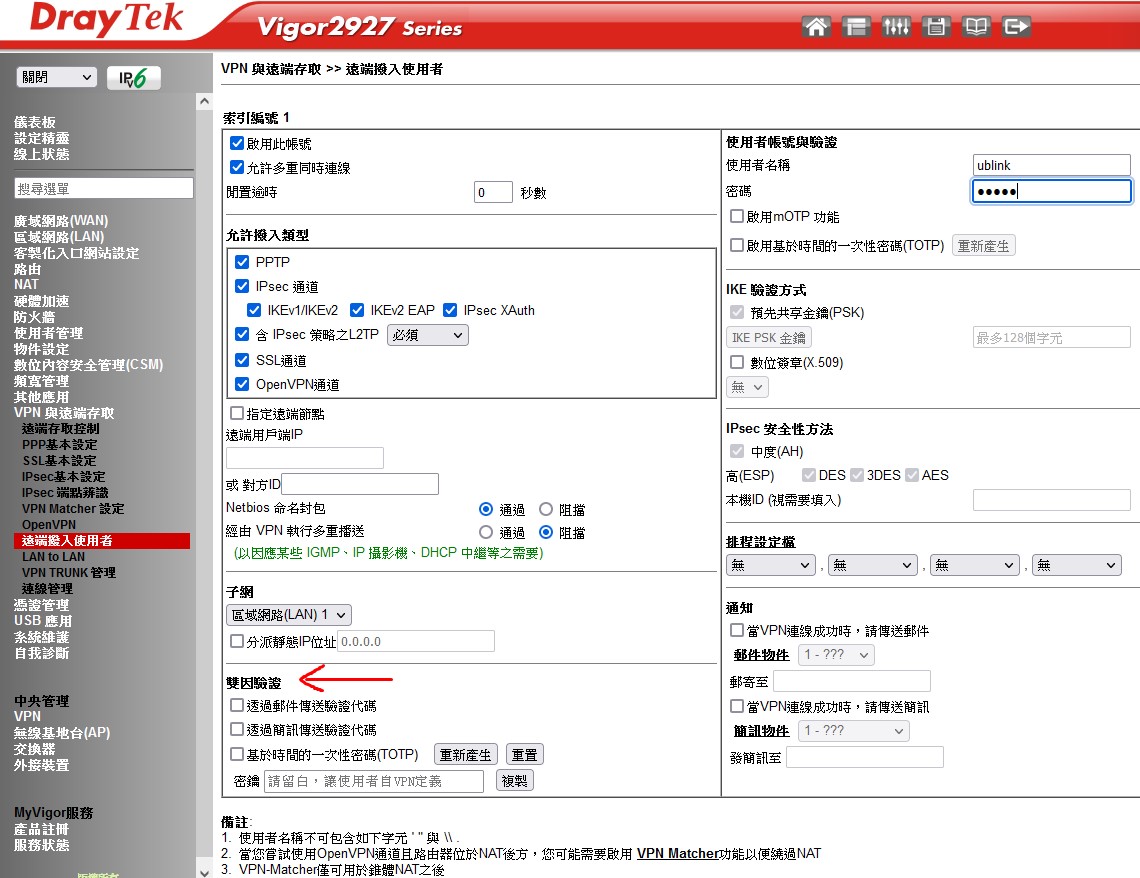Screen dimensions: 1140x878
Task: Click the 重置 button
Action: [x=524, y=755]
